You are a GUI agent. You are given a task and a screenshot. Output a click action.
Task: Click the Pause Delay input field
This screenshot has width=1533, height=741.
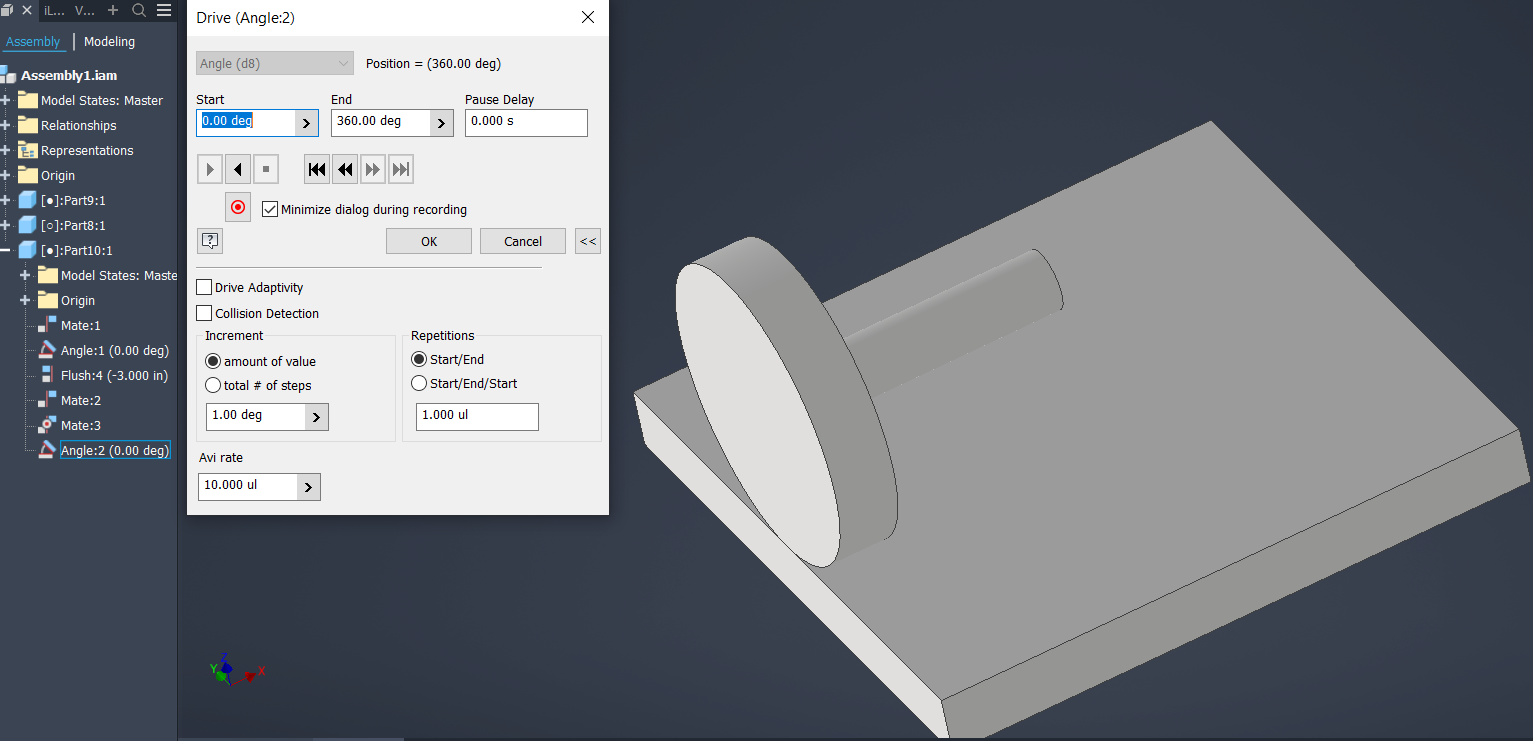pyautogui.click(x=526, y=122)
